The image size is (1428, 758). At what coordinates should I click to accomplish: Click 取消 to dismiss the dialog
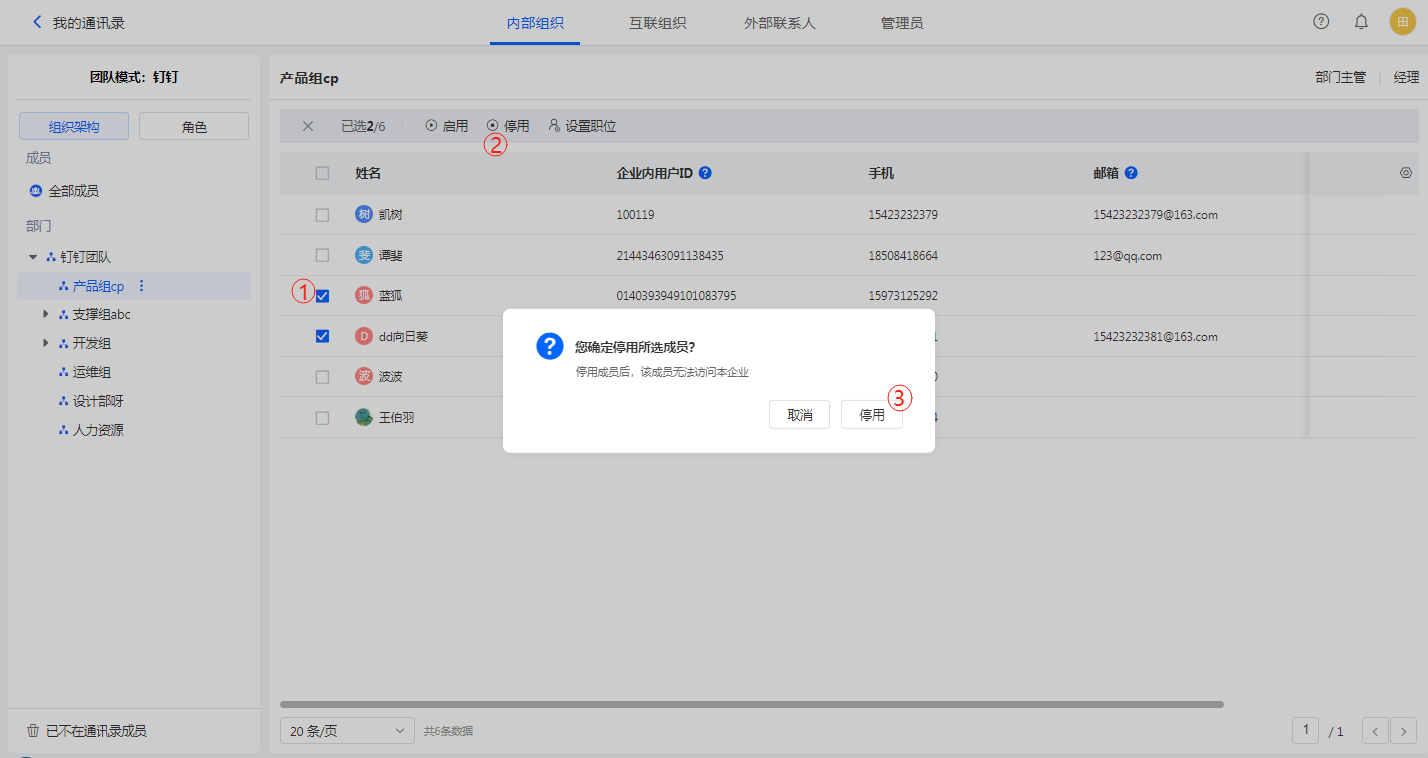pyautogui.click(x=799, y=415)
